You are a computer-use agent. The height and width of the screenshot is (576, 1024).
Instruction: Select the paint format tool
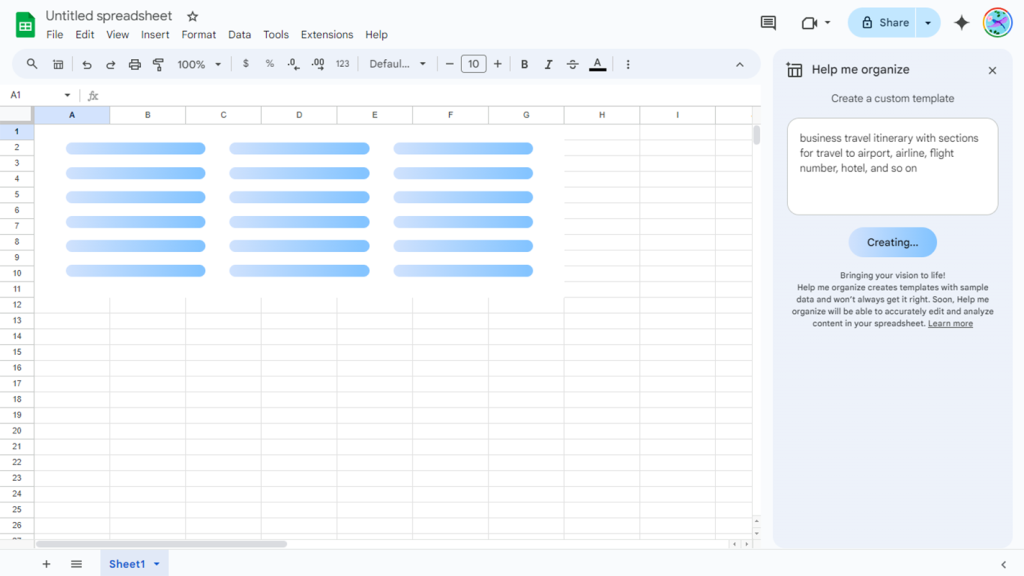158,64
